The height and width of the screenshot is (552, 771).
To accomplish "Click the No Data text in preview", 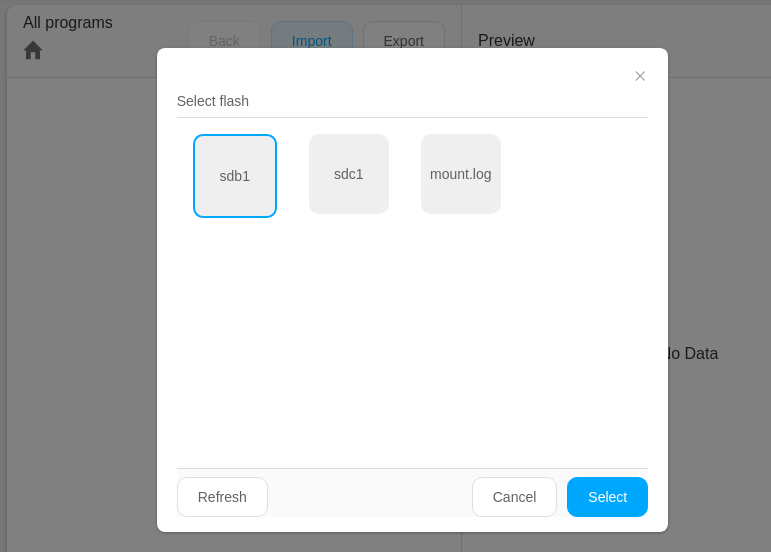I will (693, 353).
